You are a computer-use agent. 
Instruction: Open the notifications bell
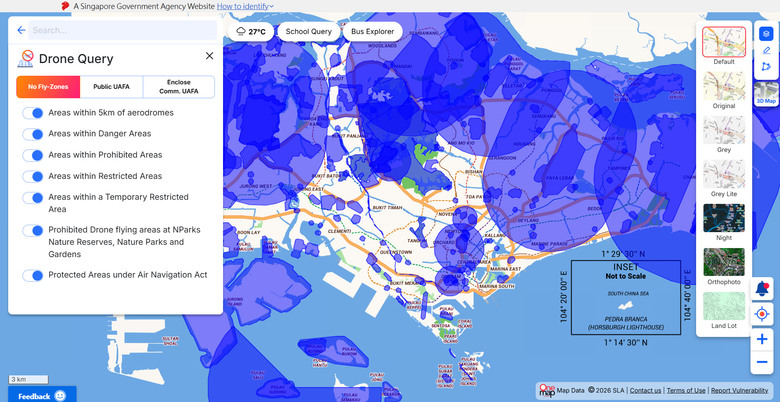coord(762,289)
